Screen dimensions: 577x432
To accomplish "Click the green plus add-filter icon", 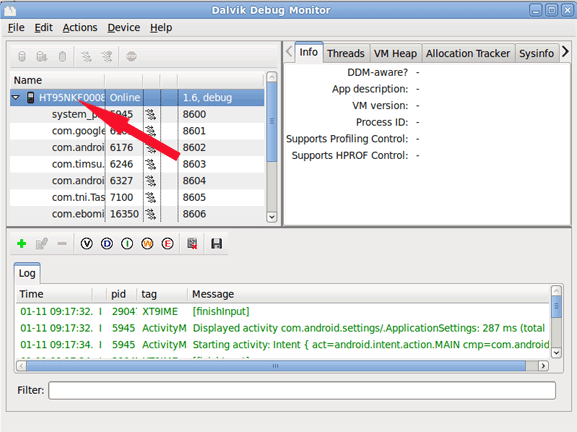I will [22, 244].
